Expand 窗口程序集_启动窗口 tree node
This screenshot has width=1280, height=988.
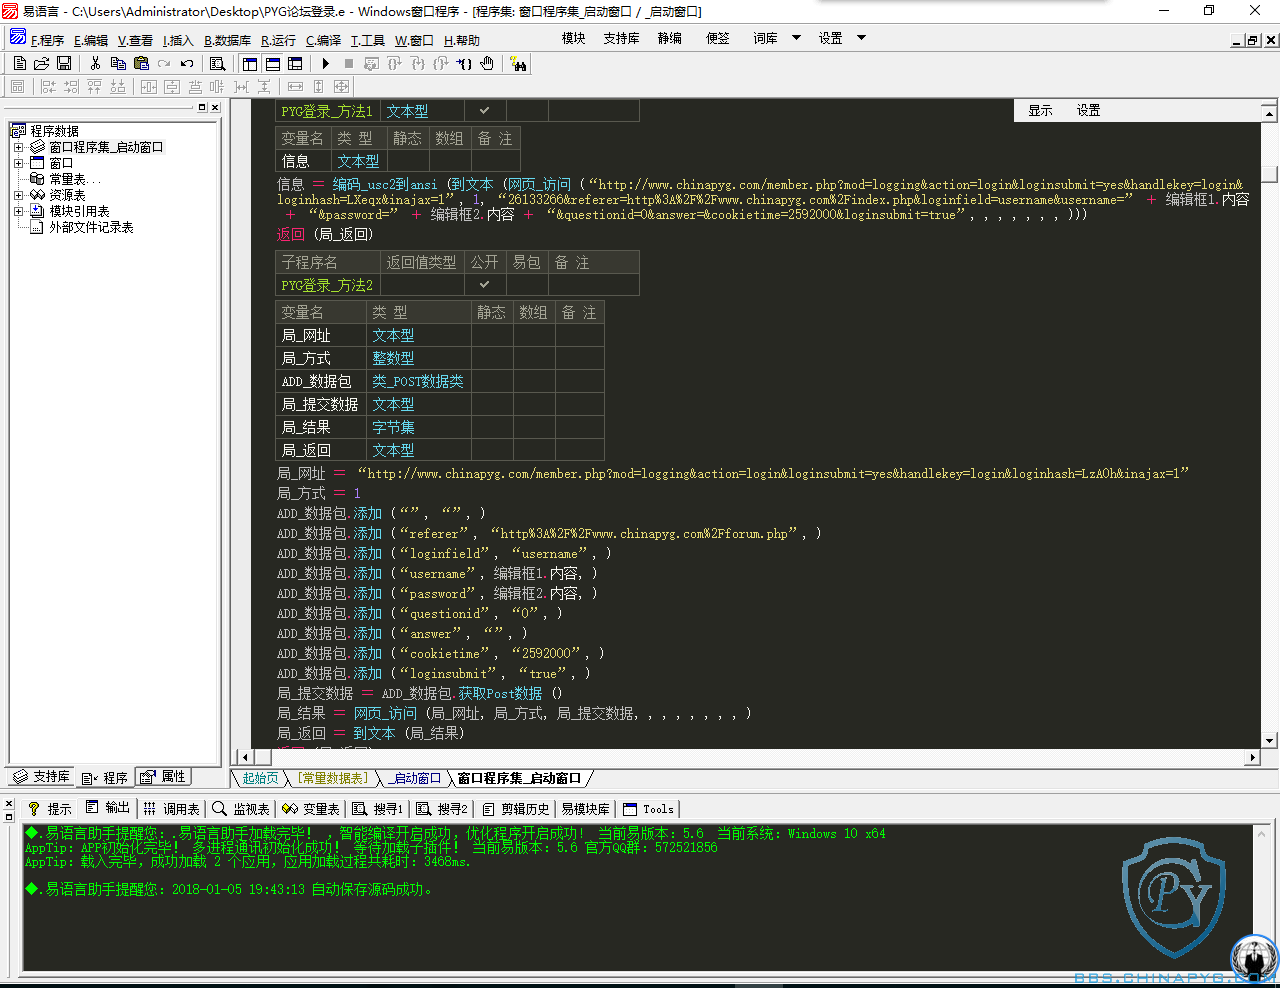click(18, 147)
